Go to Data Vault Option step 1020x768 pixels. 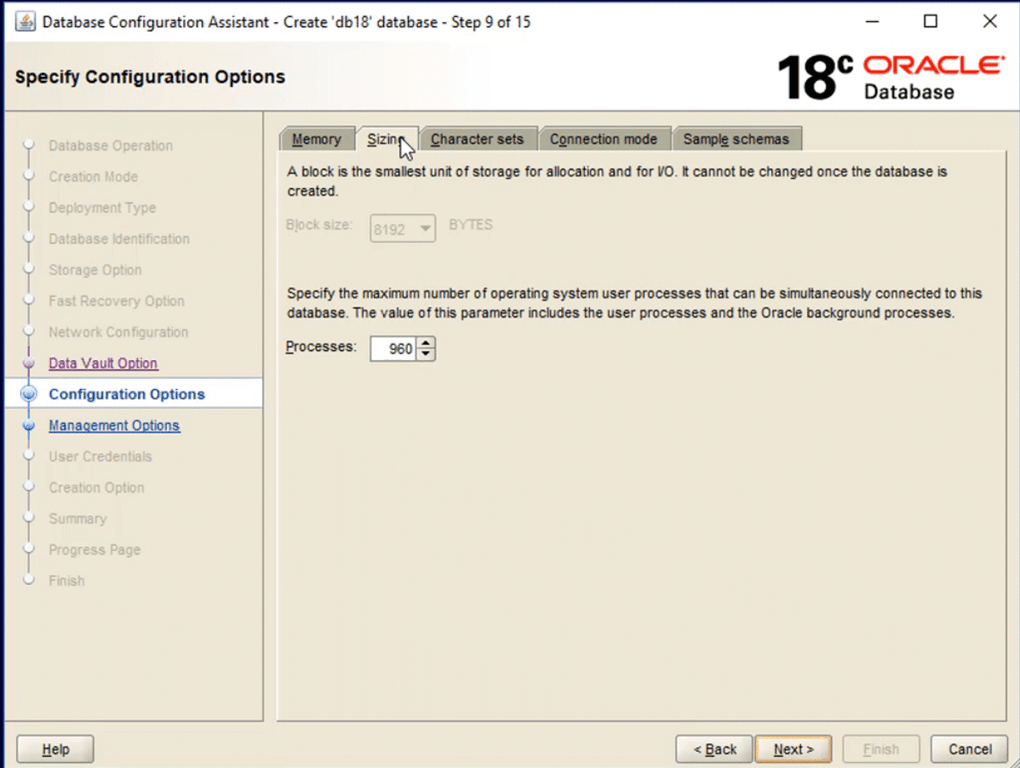[103, 364]
